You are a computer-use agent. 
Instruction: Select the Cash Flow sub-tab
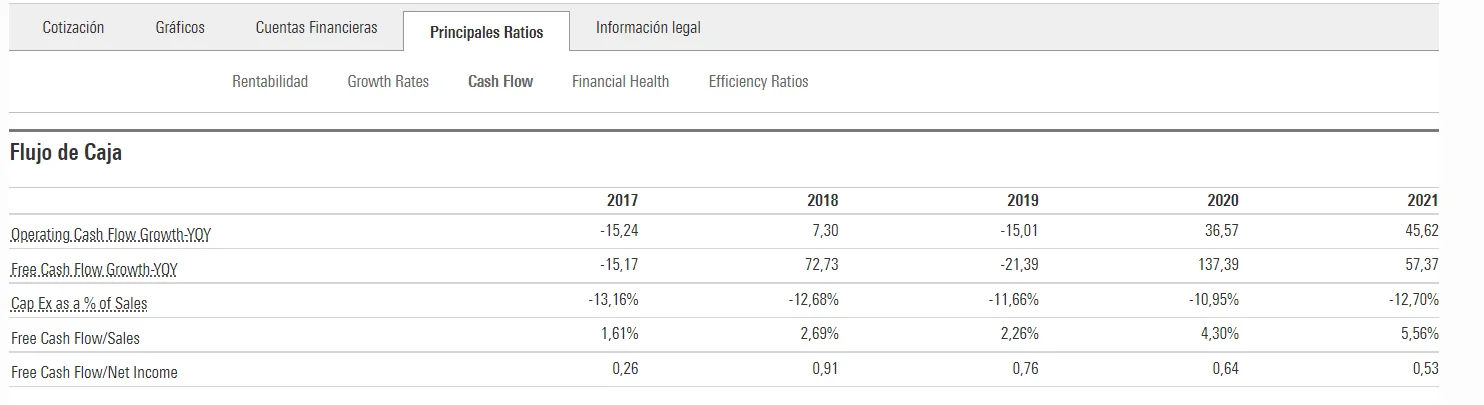tap(500, 82)
